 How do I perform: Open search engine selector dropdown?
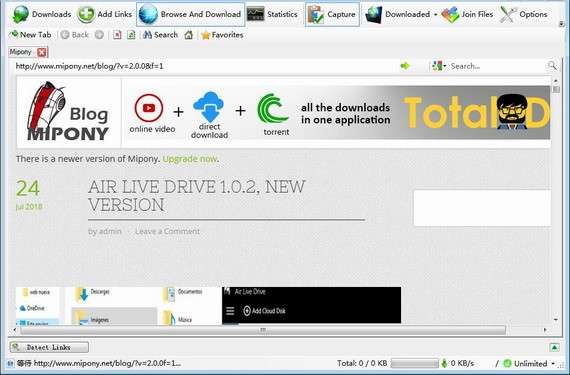point(439,66)
